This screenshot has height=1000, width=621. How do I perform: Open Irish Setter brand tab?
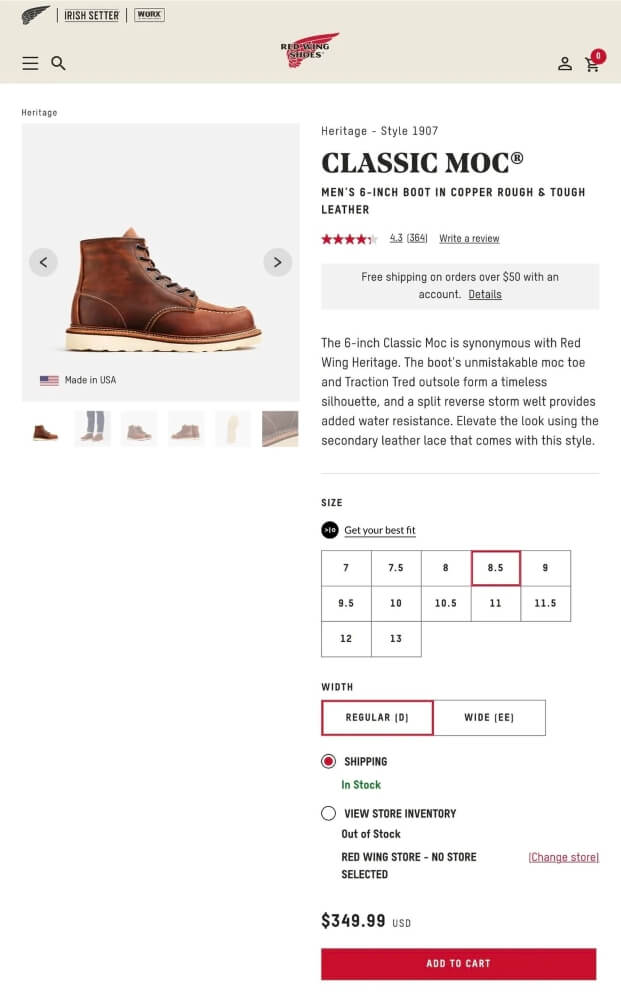click(92, 15)
